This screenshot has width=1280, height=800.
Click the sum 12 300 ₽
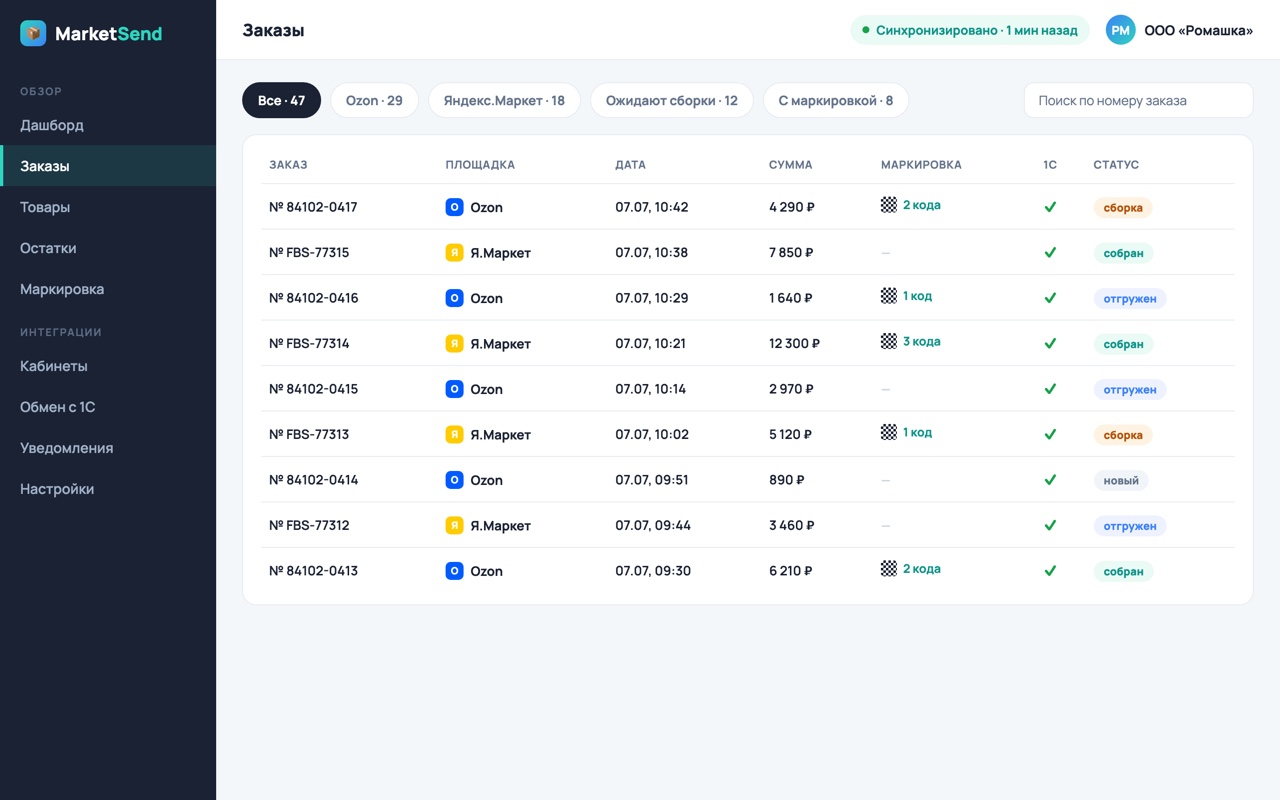coord(794,344)
